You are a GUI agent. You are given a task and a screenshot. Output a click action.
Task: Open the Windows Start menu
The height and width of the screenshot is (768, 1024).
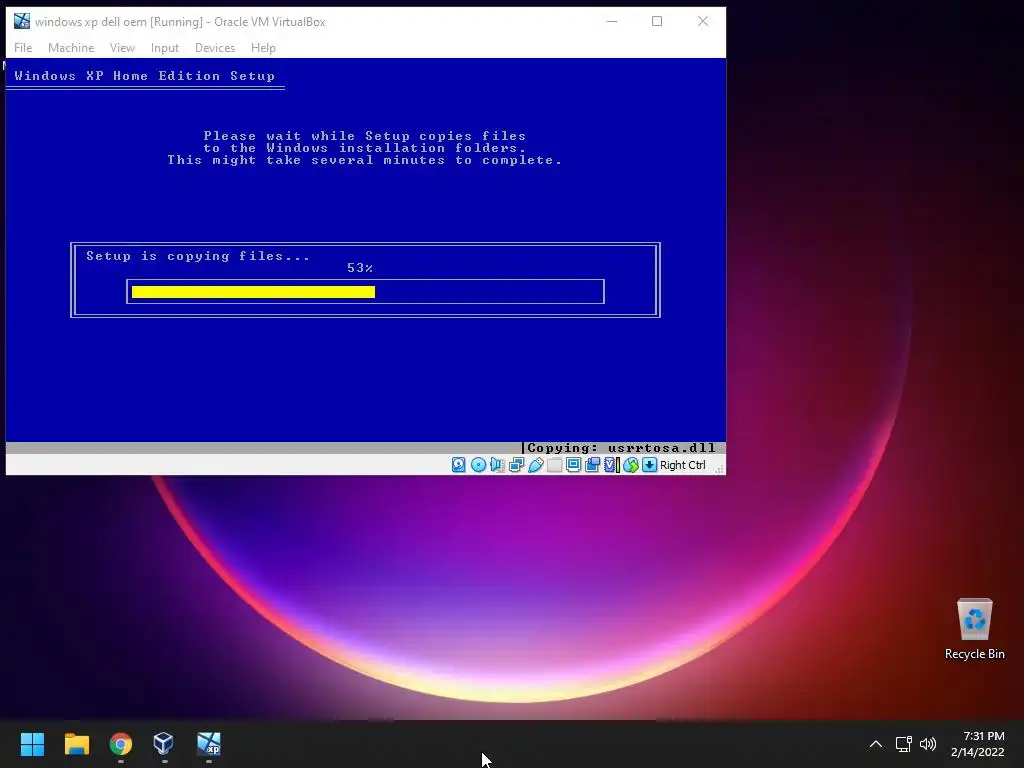(32, 744)
